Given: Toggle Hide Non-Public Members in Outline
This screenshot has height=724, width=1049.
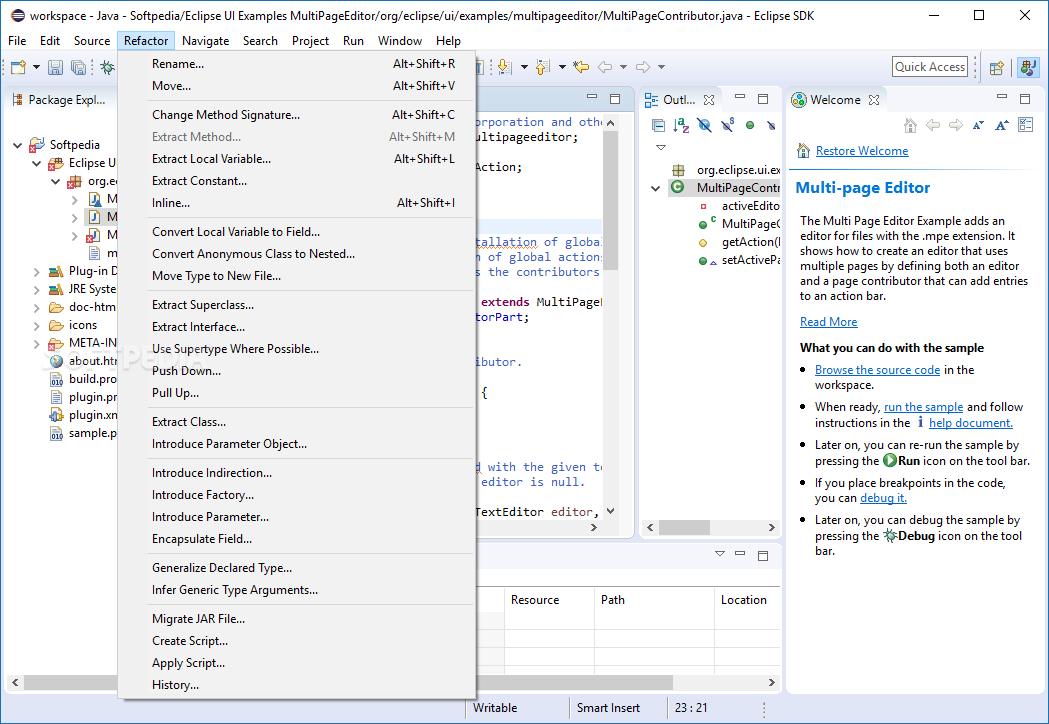Looking at the screenshot, I should (750, 125).
